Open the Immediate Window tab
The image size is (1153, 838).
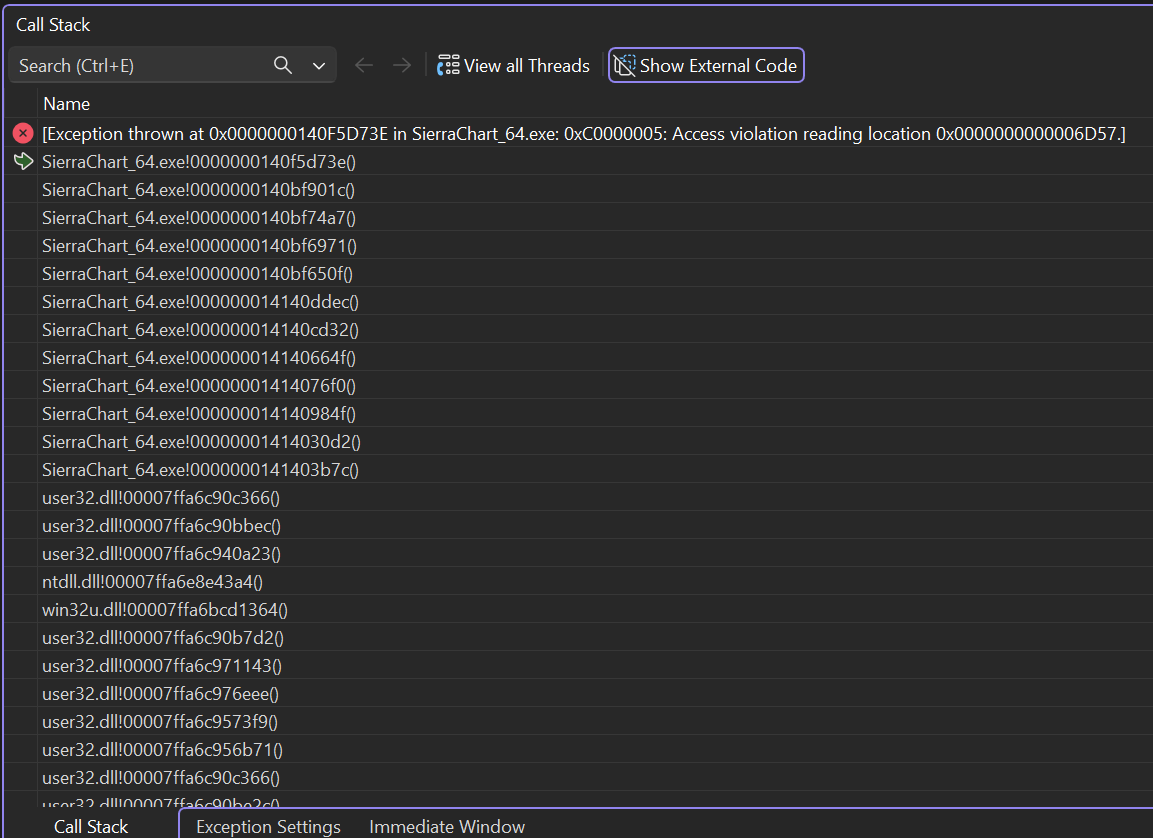[x=447, y=826]
